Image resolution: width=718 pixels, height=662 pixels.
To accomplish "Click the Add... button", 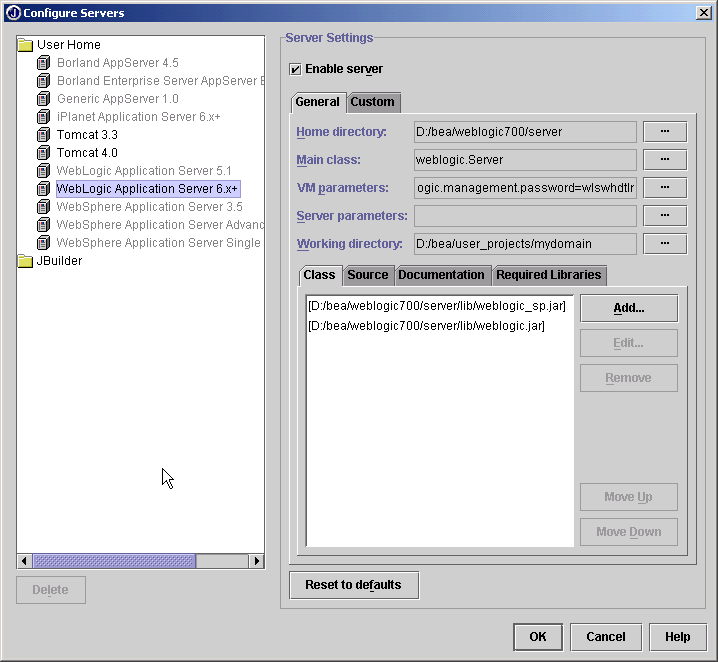I will click(x=629, y=308).
